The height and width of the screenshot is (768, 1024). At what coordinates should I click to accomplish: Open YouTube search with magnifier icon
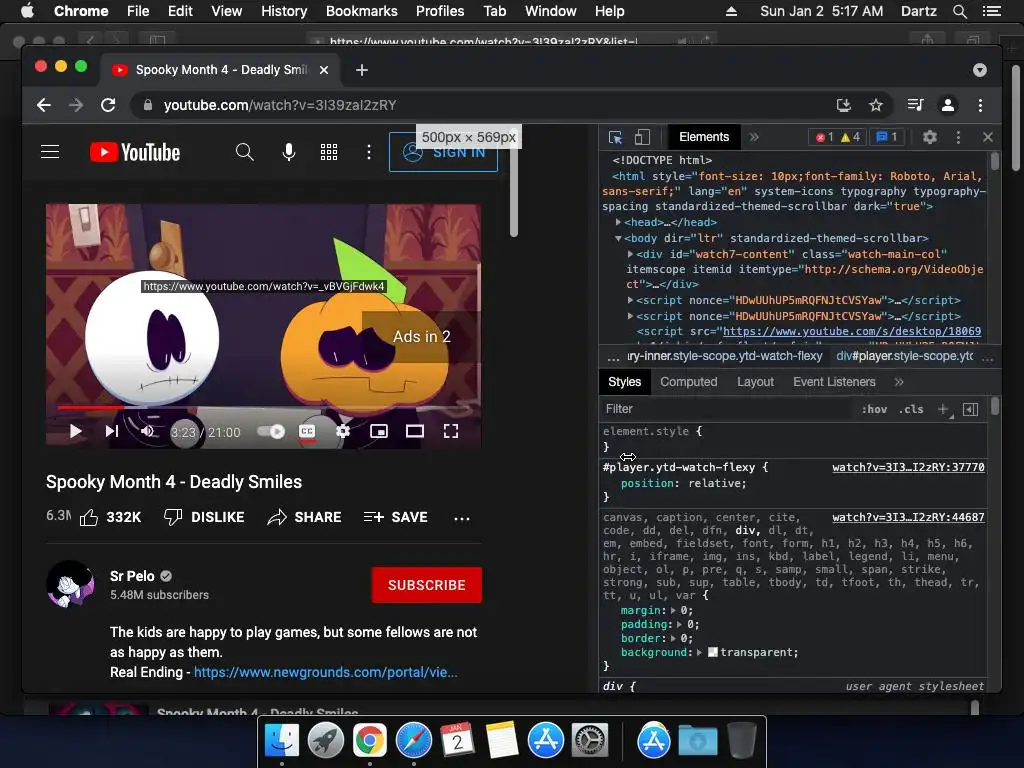(x=244, y=152)
